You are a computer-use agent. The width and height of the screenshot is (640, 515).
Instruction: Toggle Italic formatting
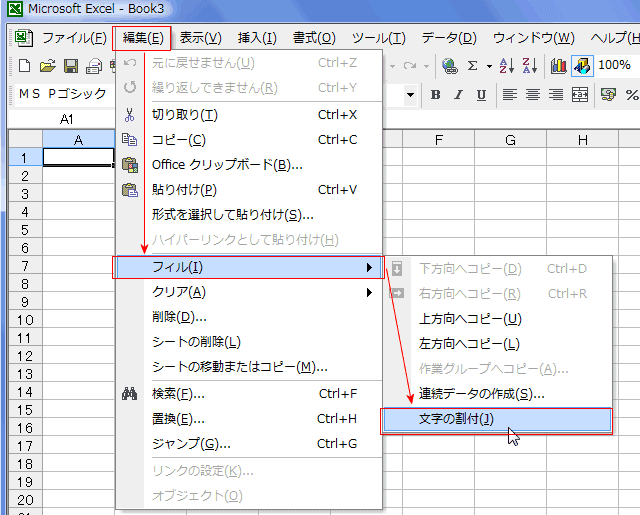(458, 95)
